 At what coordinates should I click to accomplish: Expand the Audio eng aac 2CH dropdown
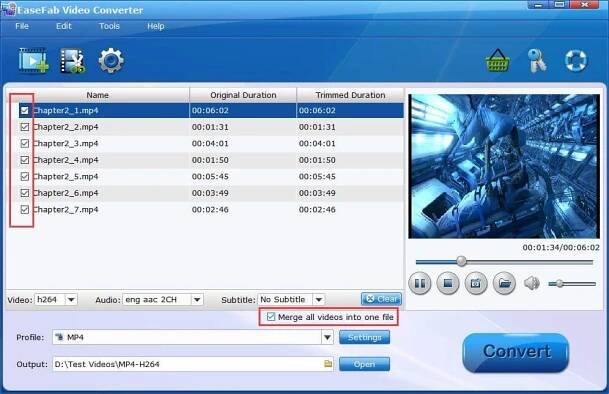197,300
